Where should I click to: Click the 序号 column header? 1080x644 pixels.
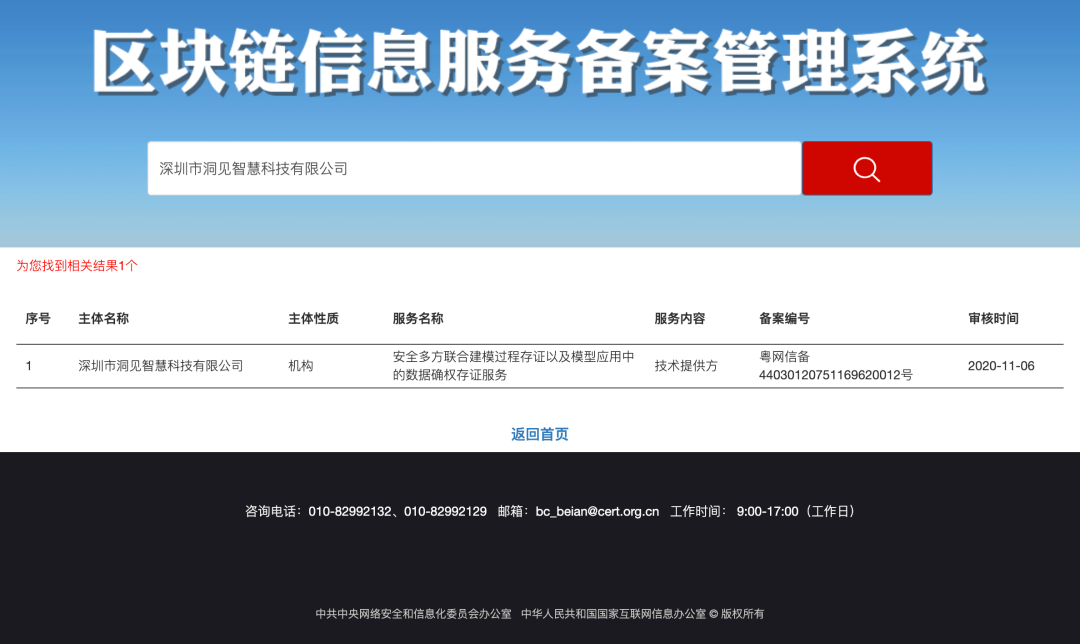click(38, 318)
